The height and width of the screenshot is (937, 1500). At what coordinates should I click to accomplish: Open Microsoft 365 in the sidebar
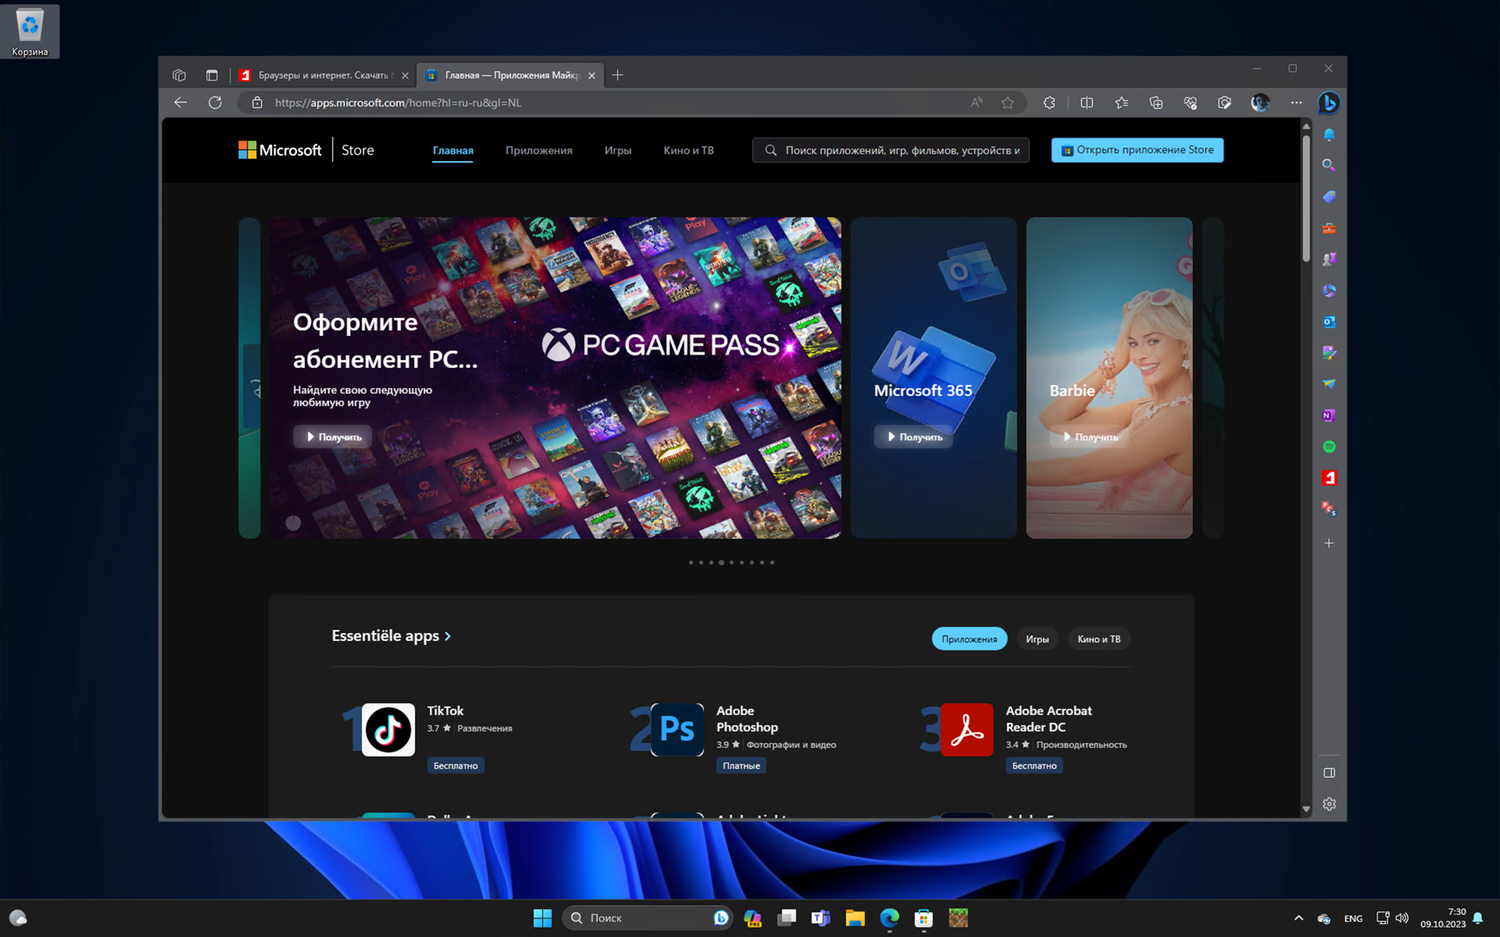click(1329, 291)
